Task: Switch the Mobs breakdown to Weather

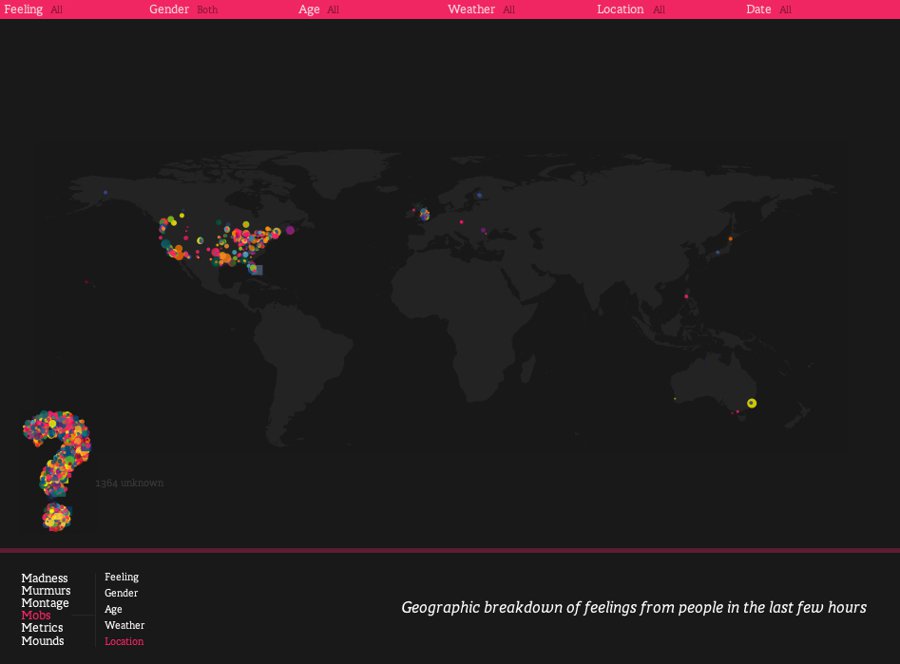Action: point(124,625)
